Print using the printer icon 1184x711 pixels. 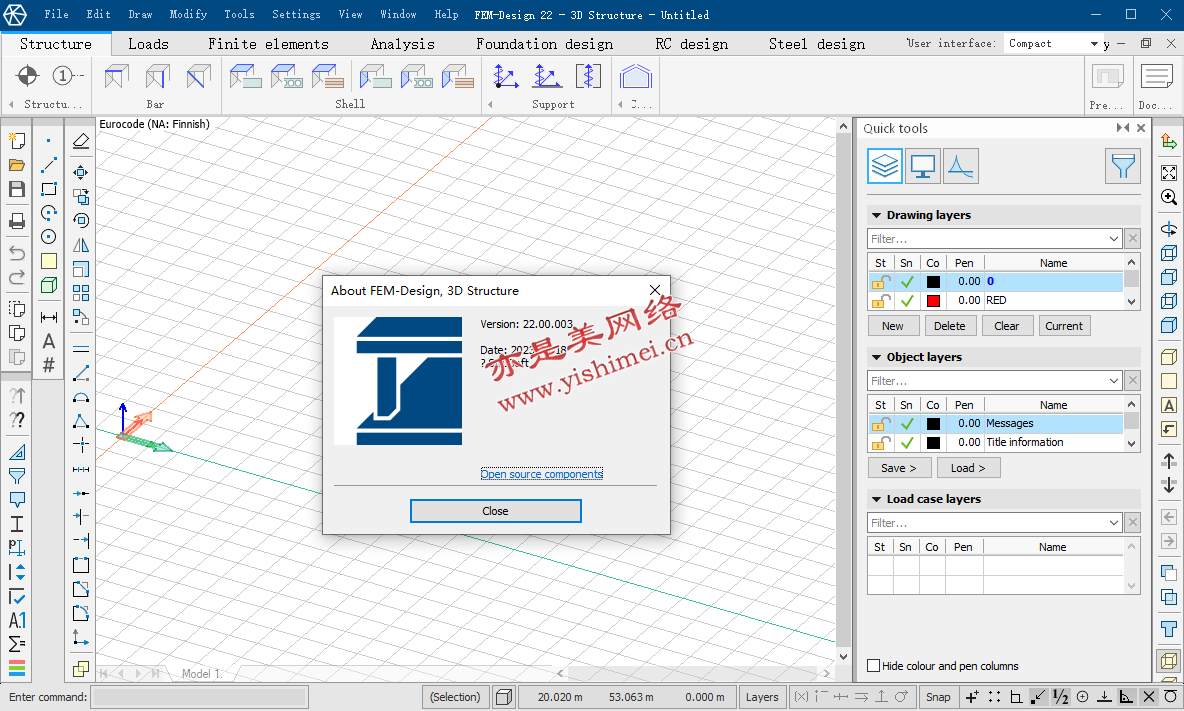(x=17, y=221)
